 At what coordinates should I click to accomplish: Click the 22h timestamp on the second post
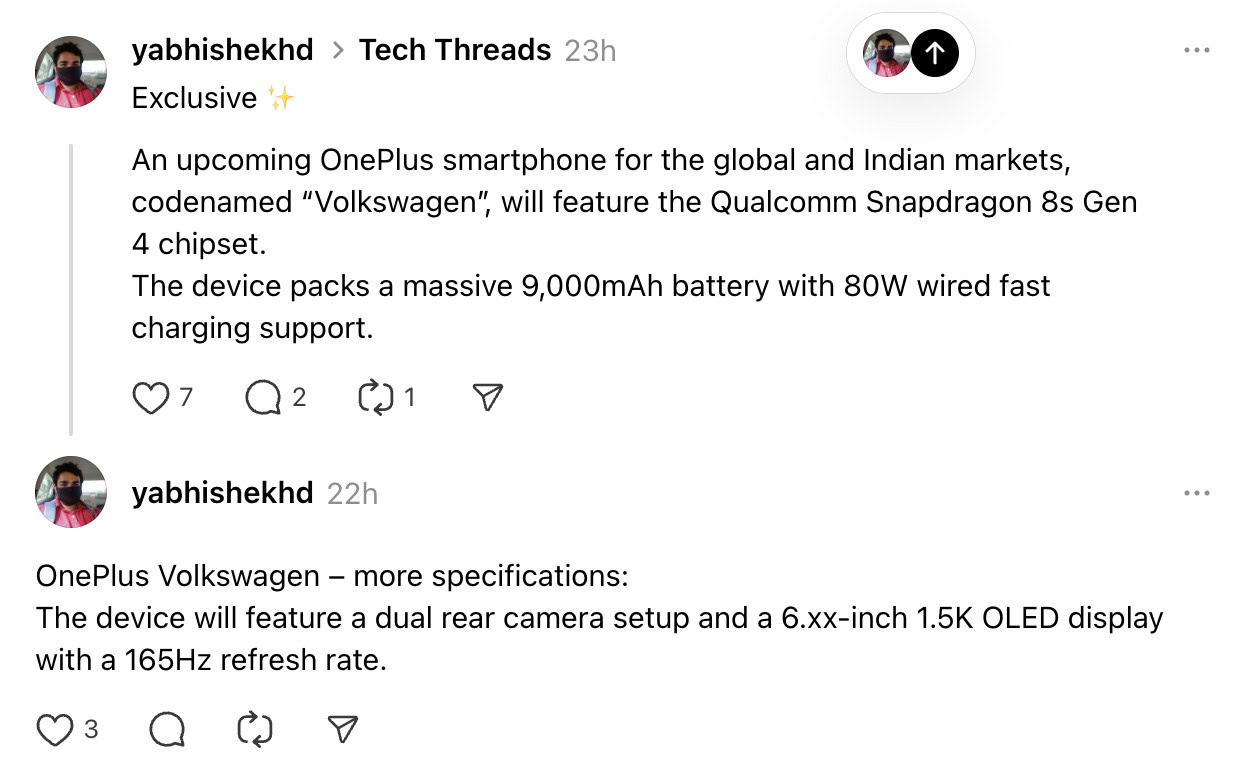pos(352,492)
